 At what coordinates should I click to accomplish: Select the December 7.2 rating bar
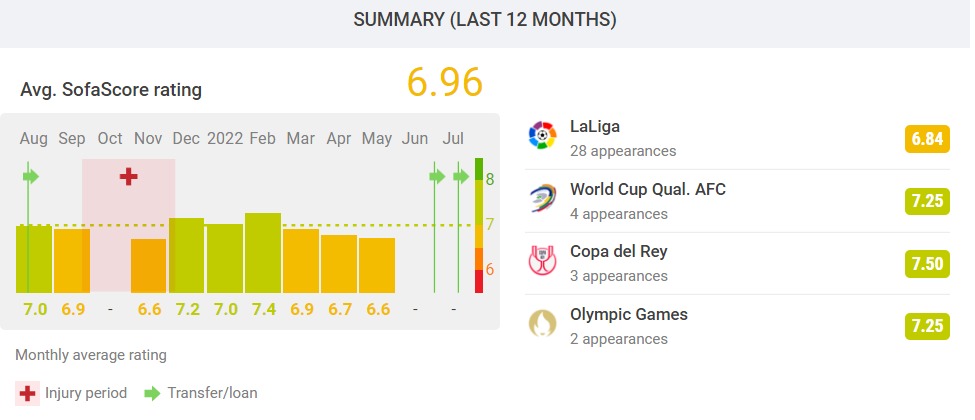click(x=187, y=255)
